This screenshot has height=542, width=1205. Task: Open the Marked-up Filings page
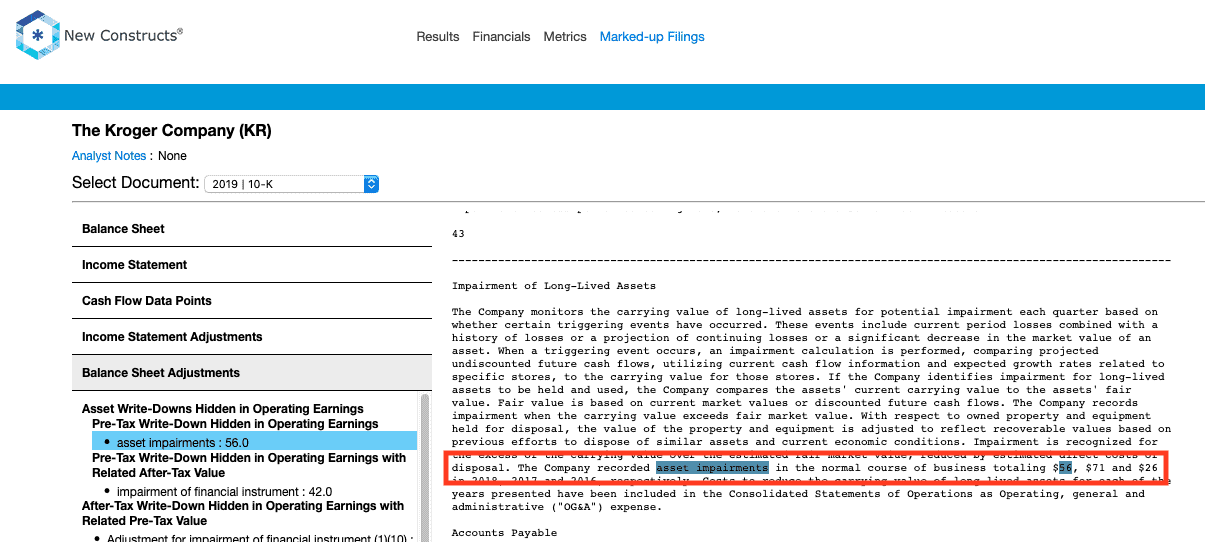tap(652, 37)
